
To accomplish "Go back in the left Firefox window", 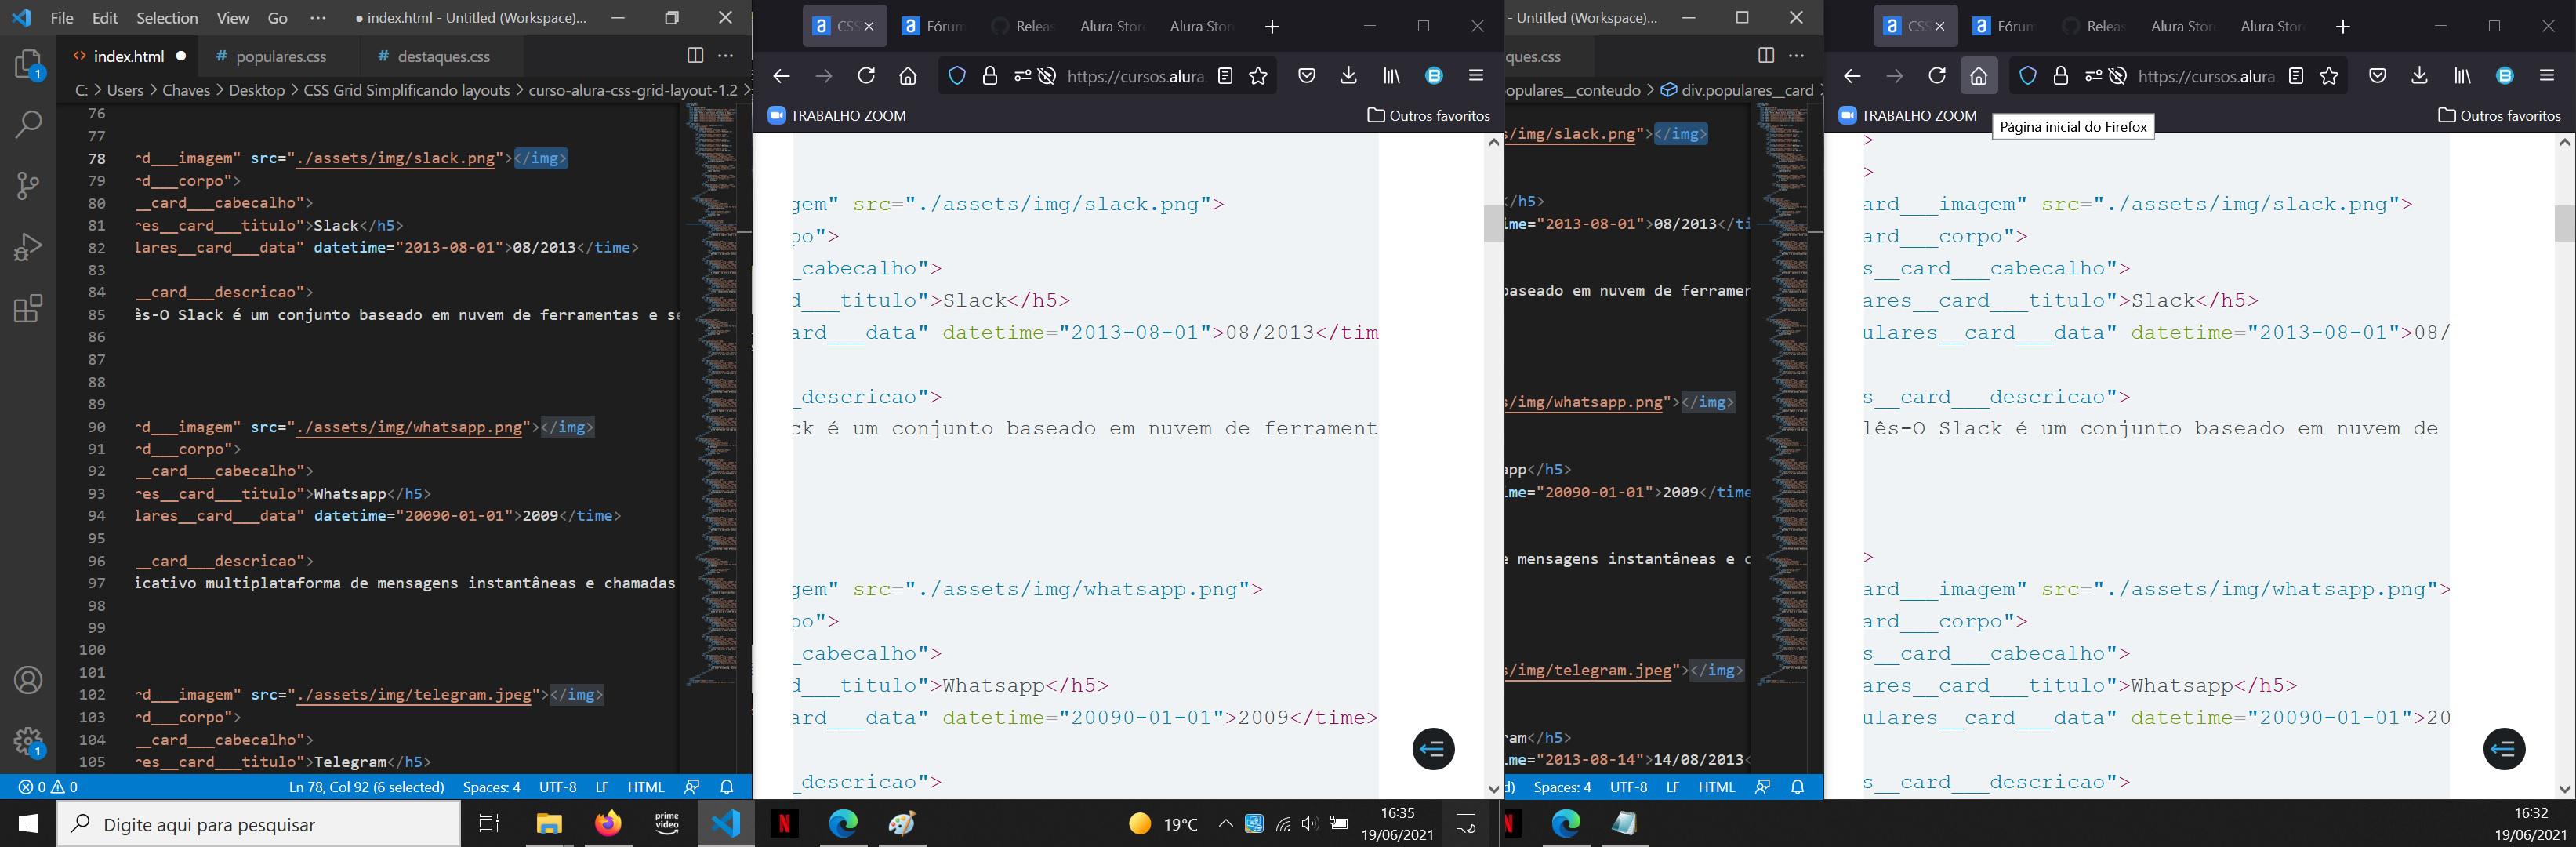I will [781, 76].
